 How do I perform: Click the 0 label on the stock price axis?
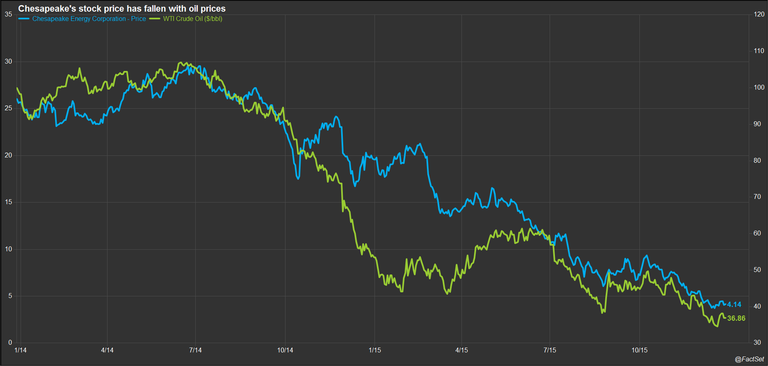pos(10,342)
